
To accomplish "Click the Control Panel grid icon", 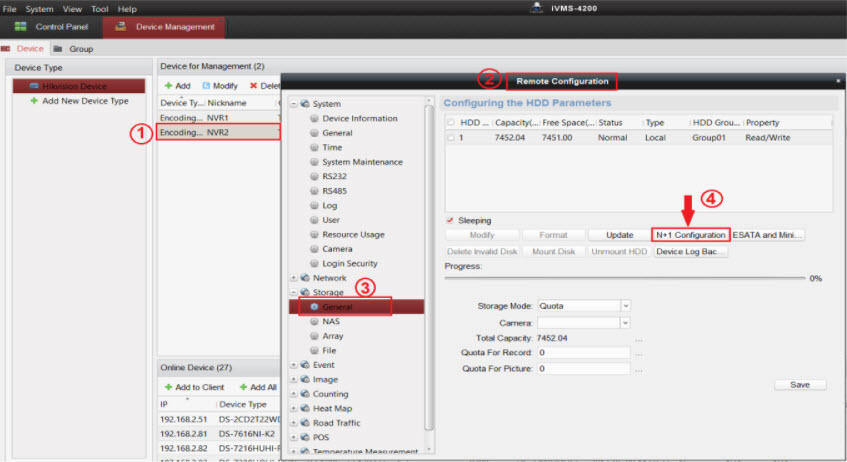I will click(x=20, y=26).
